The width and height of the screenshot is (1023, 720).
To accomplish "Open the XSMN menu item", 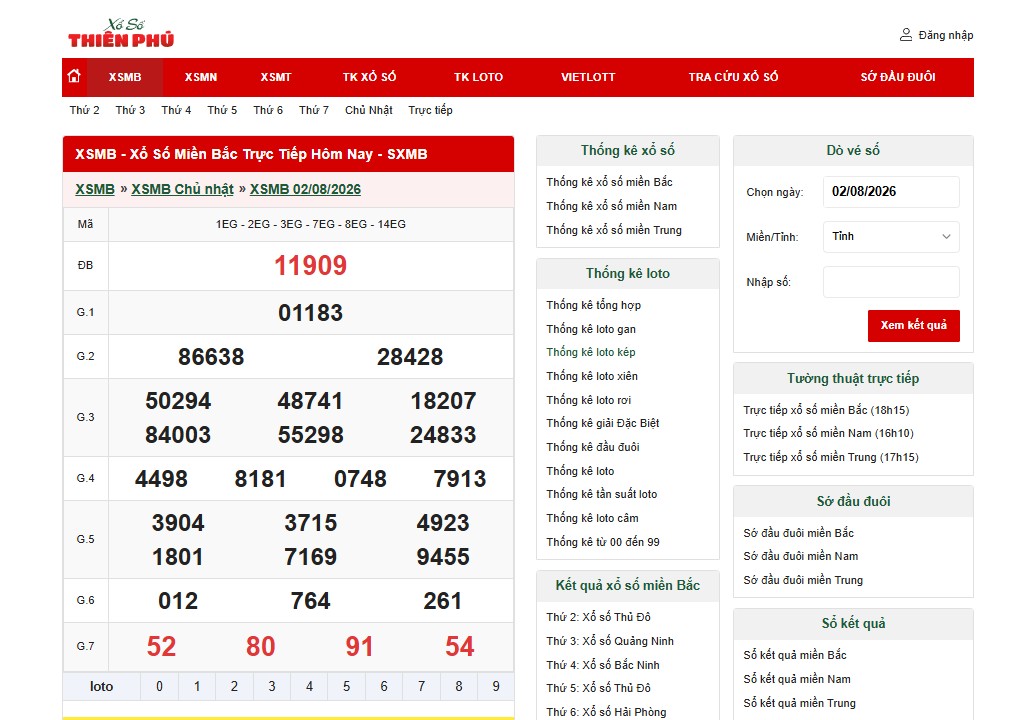I will 201,77.
